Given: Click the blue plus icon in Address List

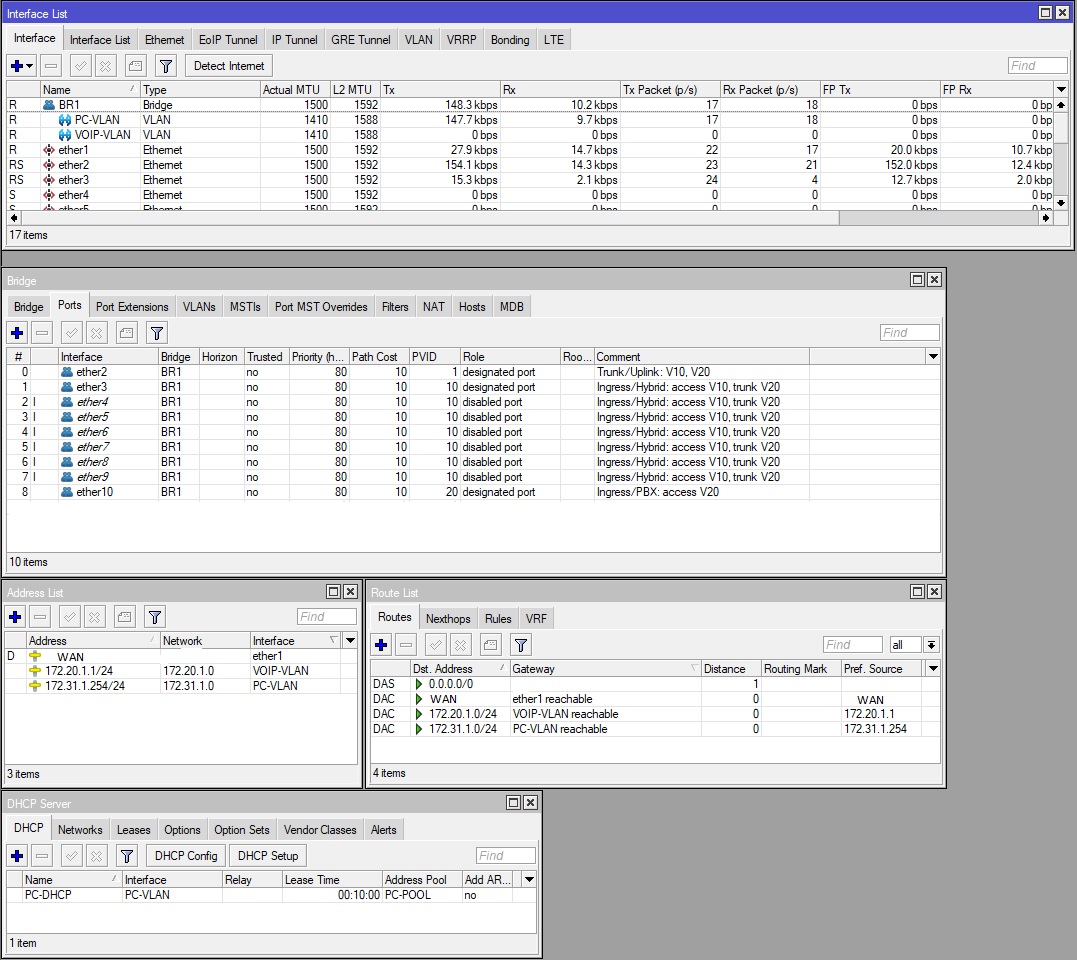Looking at the screenshot, I should [15, 617].
